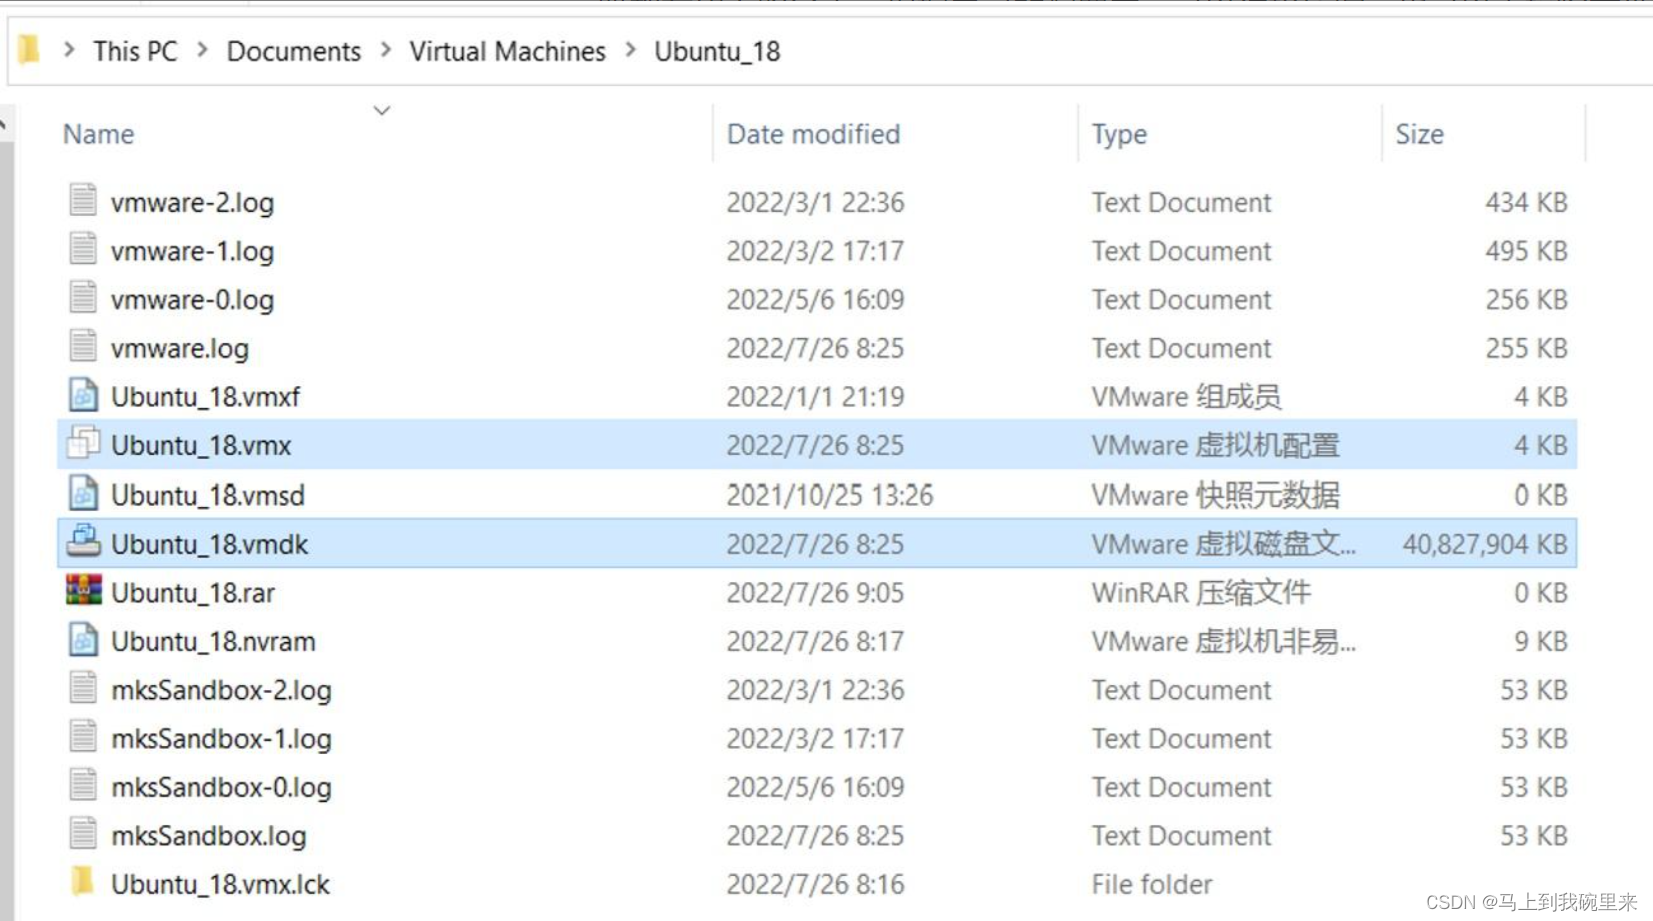Click the mksSandbox-1.log file icon

83,737
